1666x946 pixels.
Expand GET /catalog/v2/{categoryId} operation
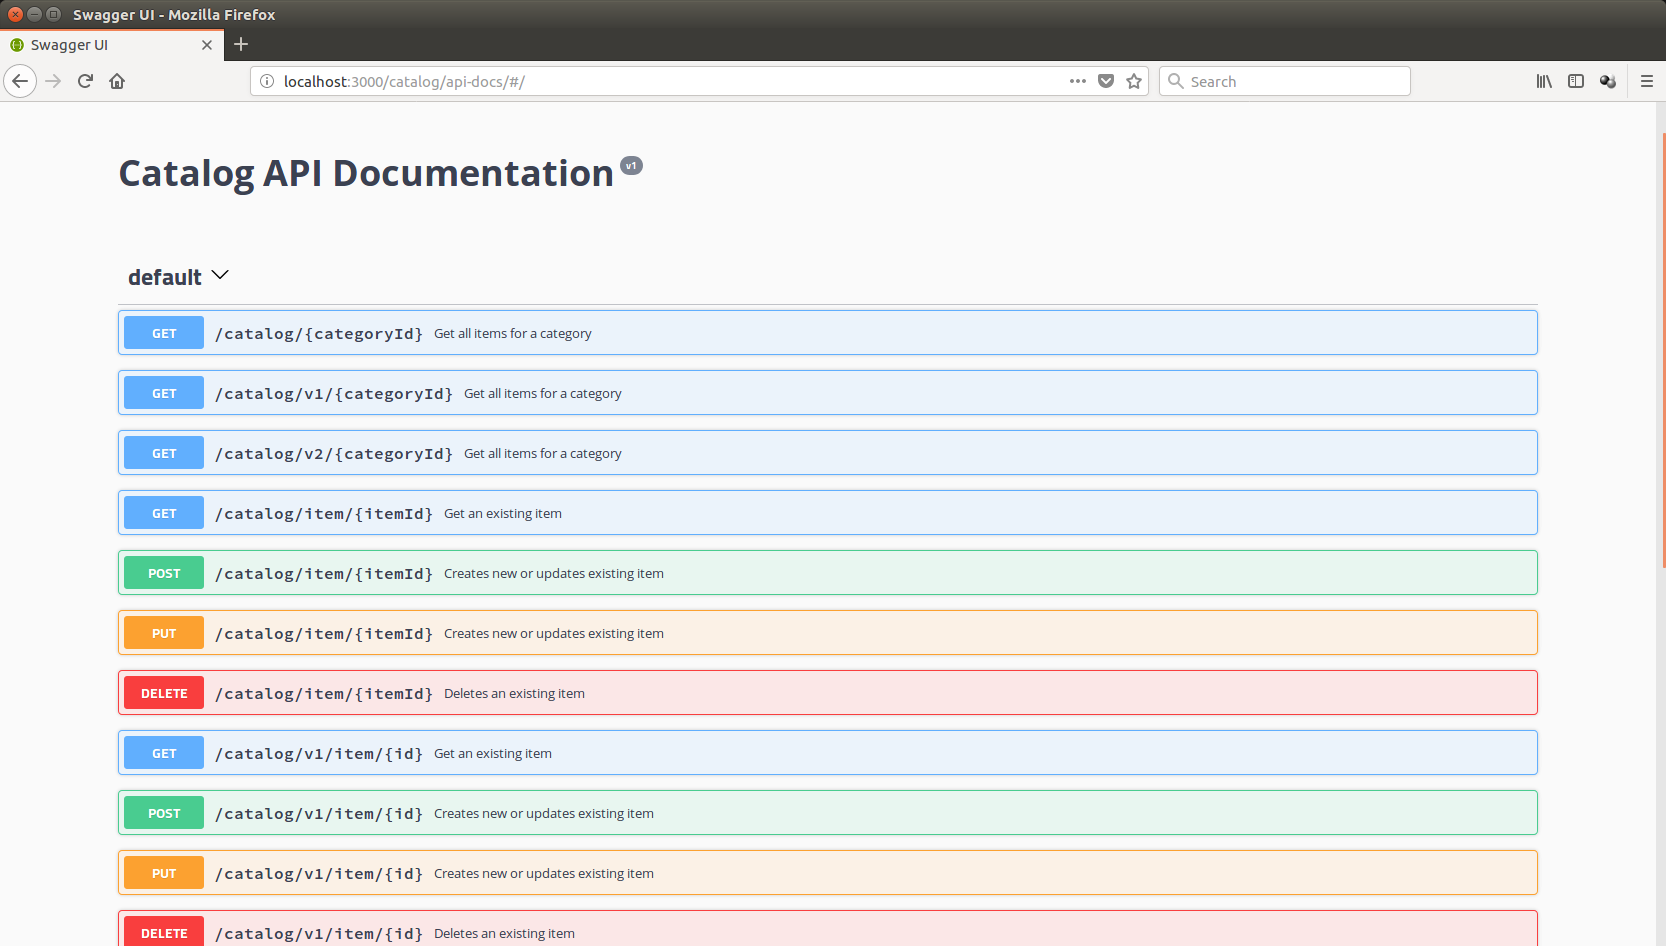click(828, 453)
